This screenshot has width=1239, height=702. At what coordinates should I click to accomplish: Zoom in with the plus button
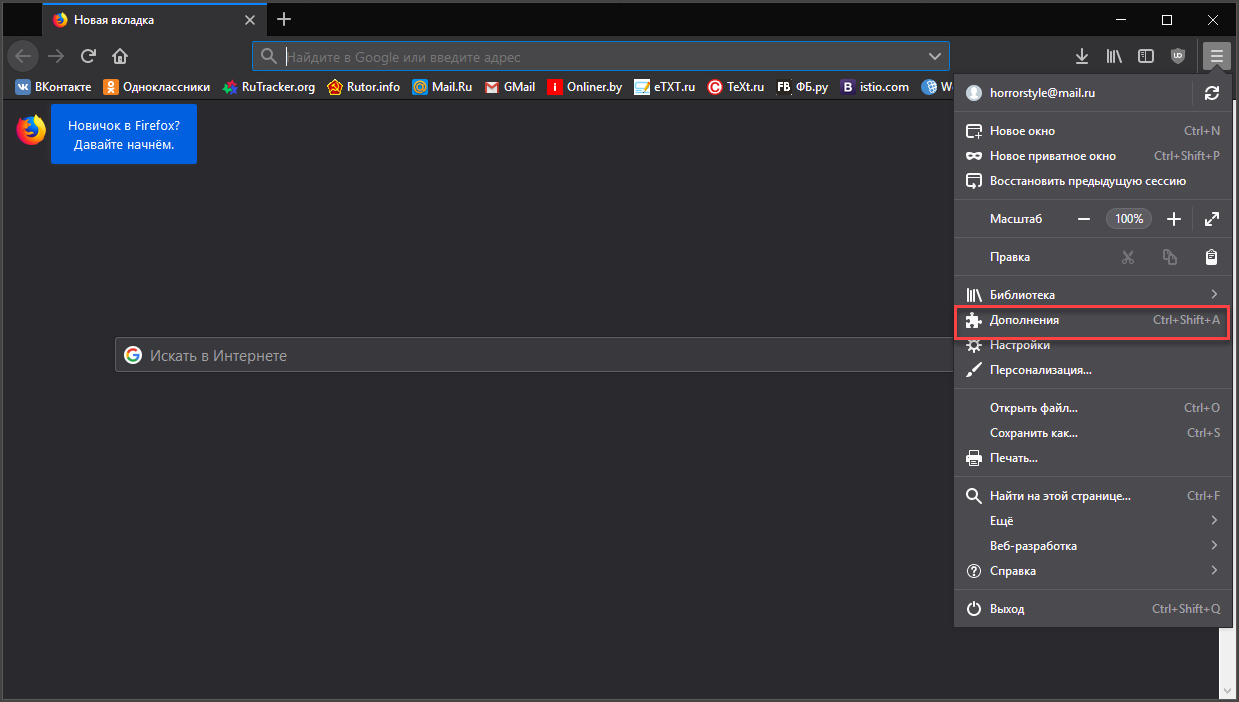coord(1174,219)
